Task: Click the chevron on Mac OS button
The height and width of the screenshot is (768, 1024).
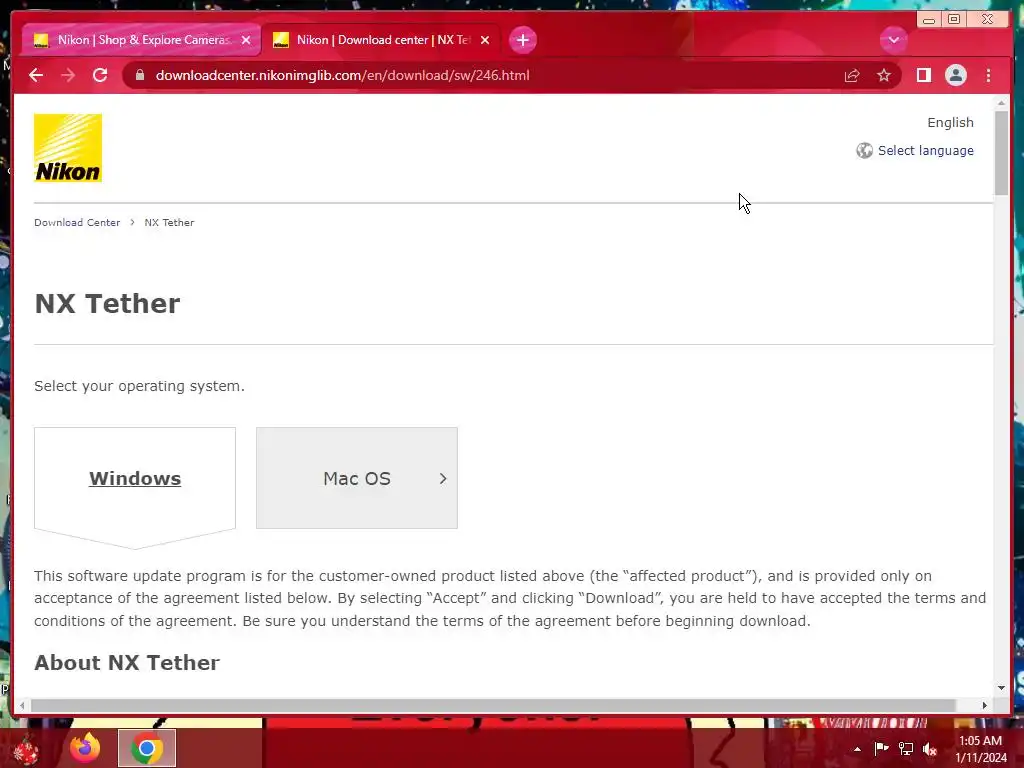Action: coord(443,478)
